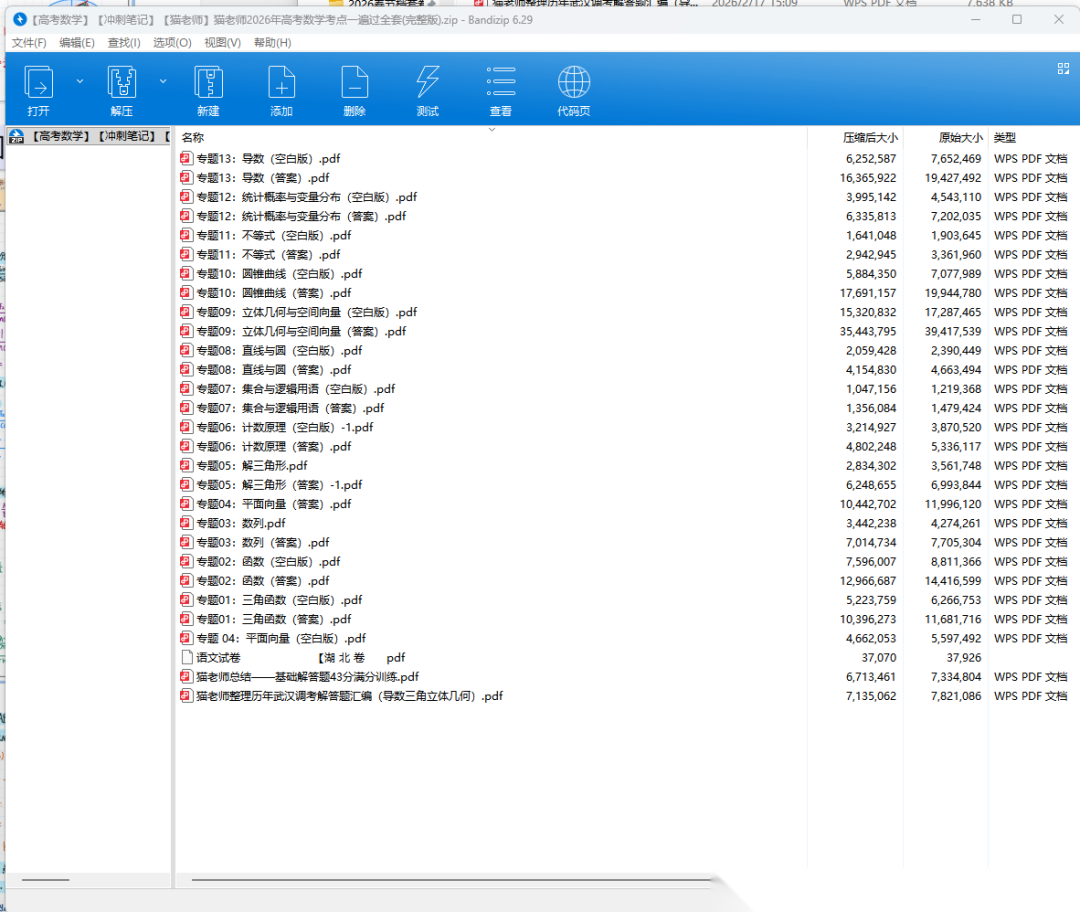The height and width of the screenshot is (912, 1080).
Task: Click the 删除 (Delete) toolbar icon
Action: click(354, 82)
